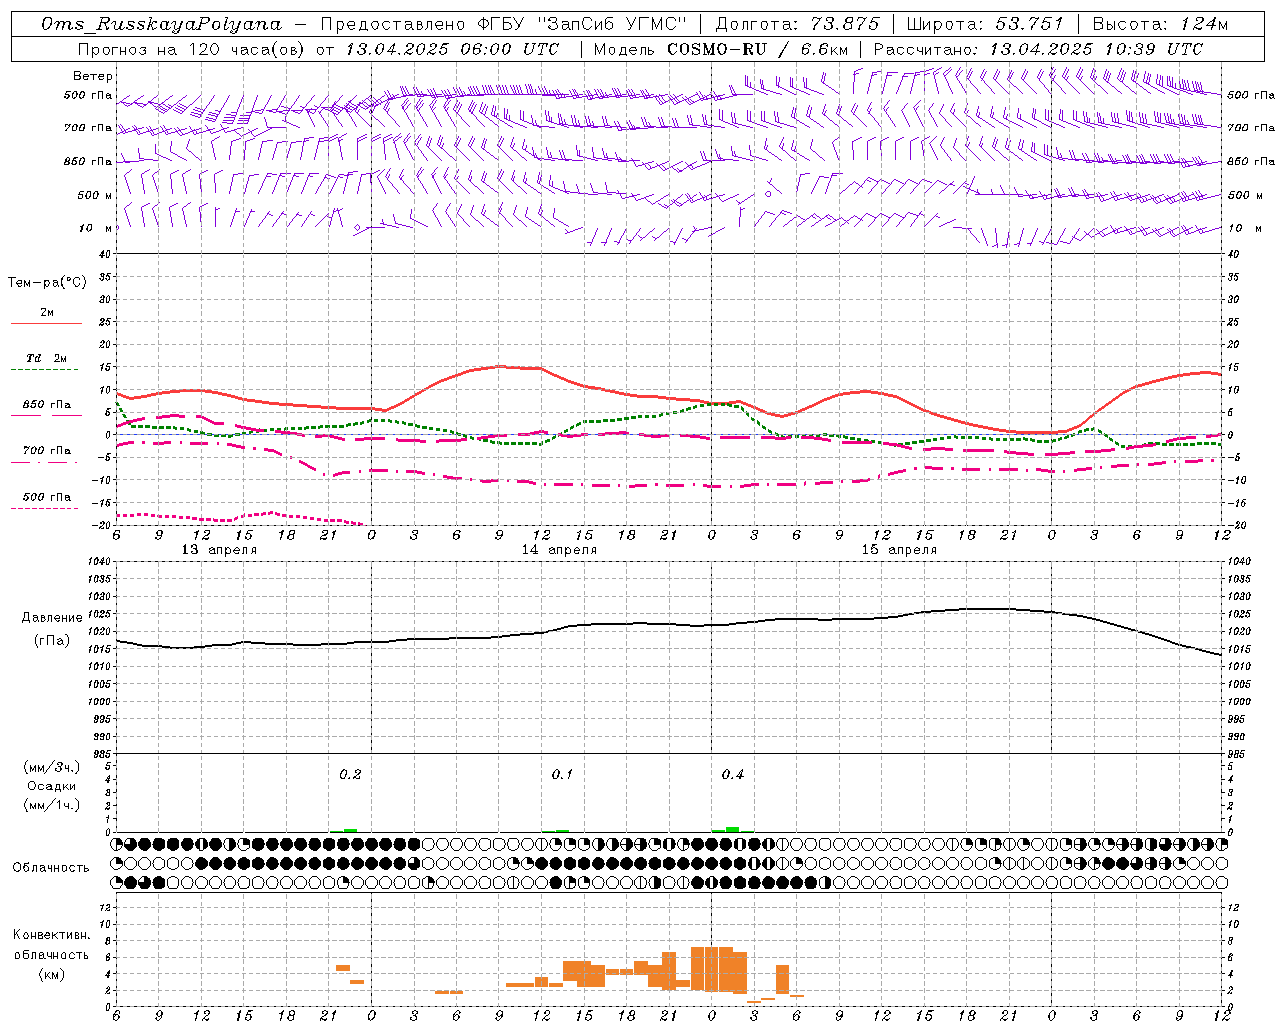Screen dimensions: 1280x1024
Task: Click the 'Тем-ра(°C)' temperature panel label
Action: (x=47, y=283)
